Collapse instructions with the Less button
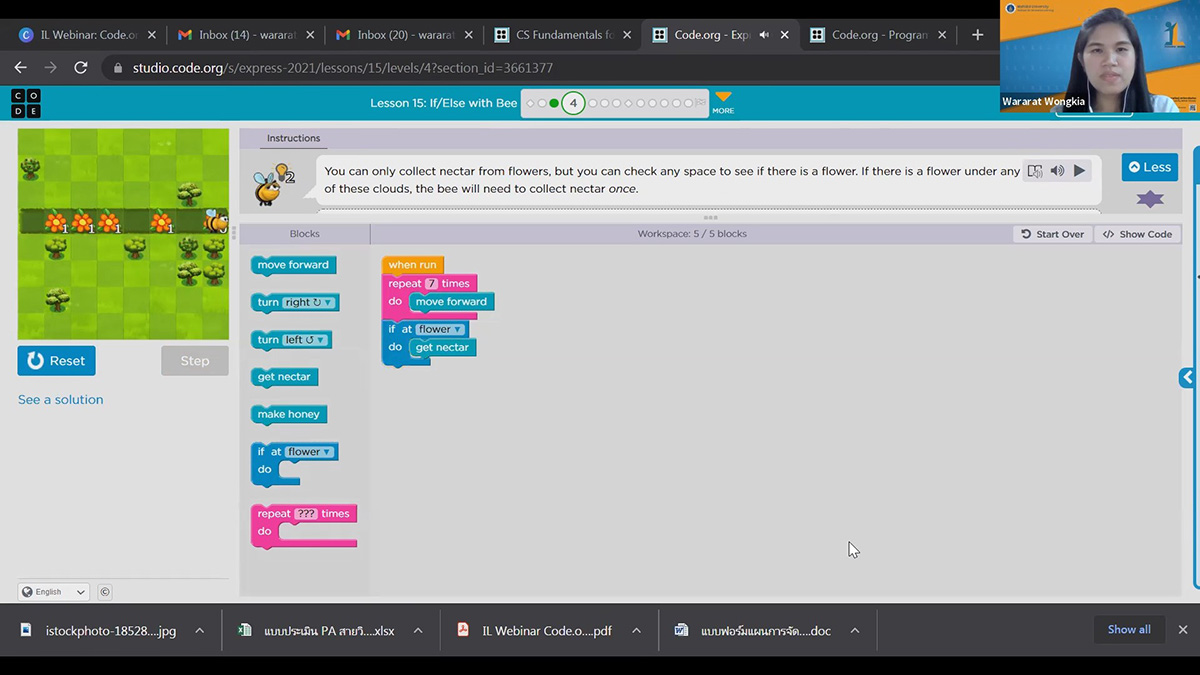 pos(1149,167)
